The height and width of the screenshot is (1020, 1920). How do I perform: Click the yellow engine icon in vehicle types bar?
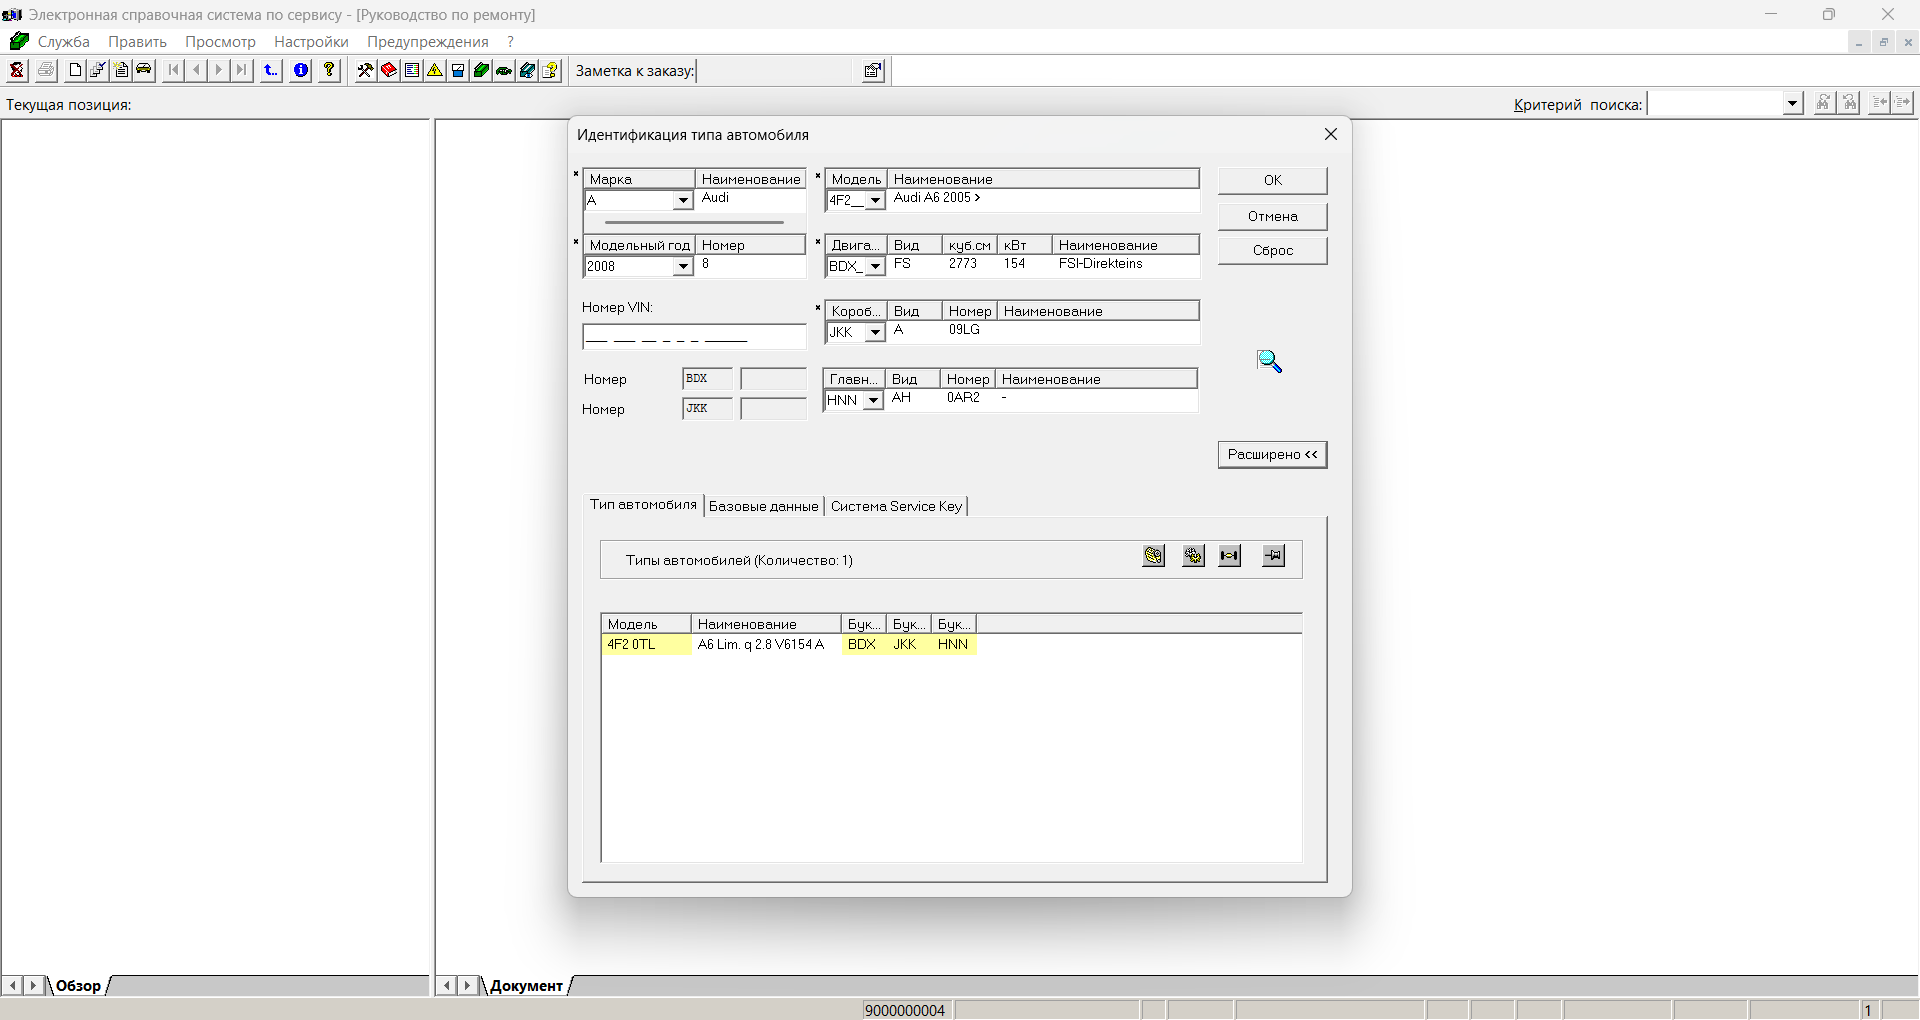(x=1154, y=556)
